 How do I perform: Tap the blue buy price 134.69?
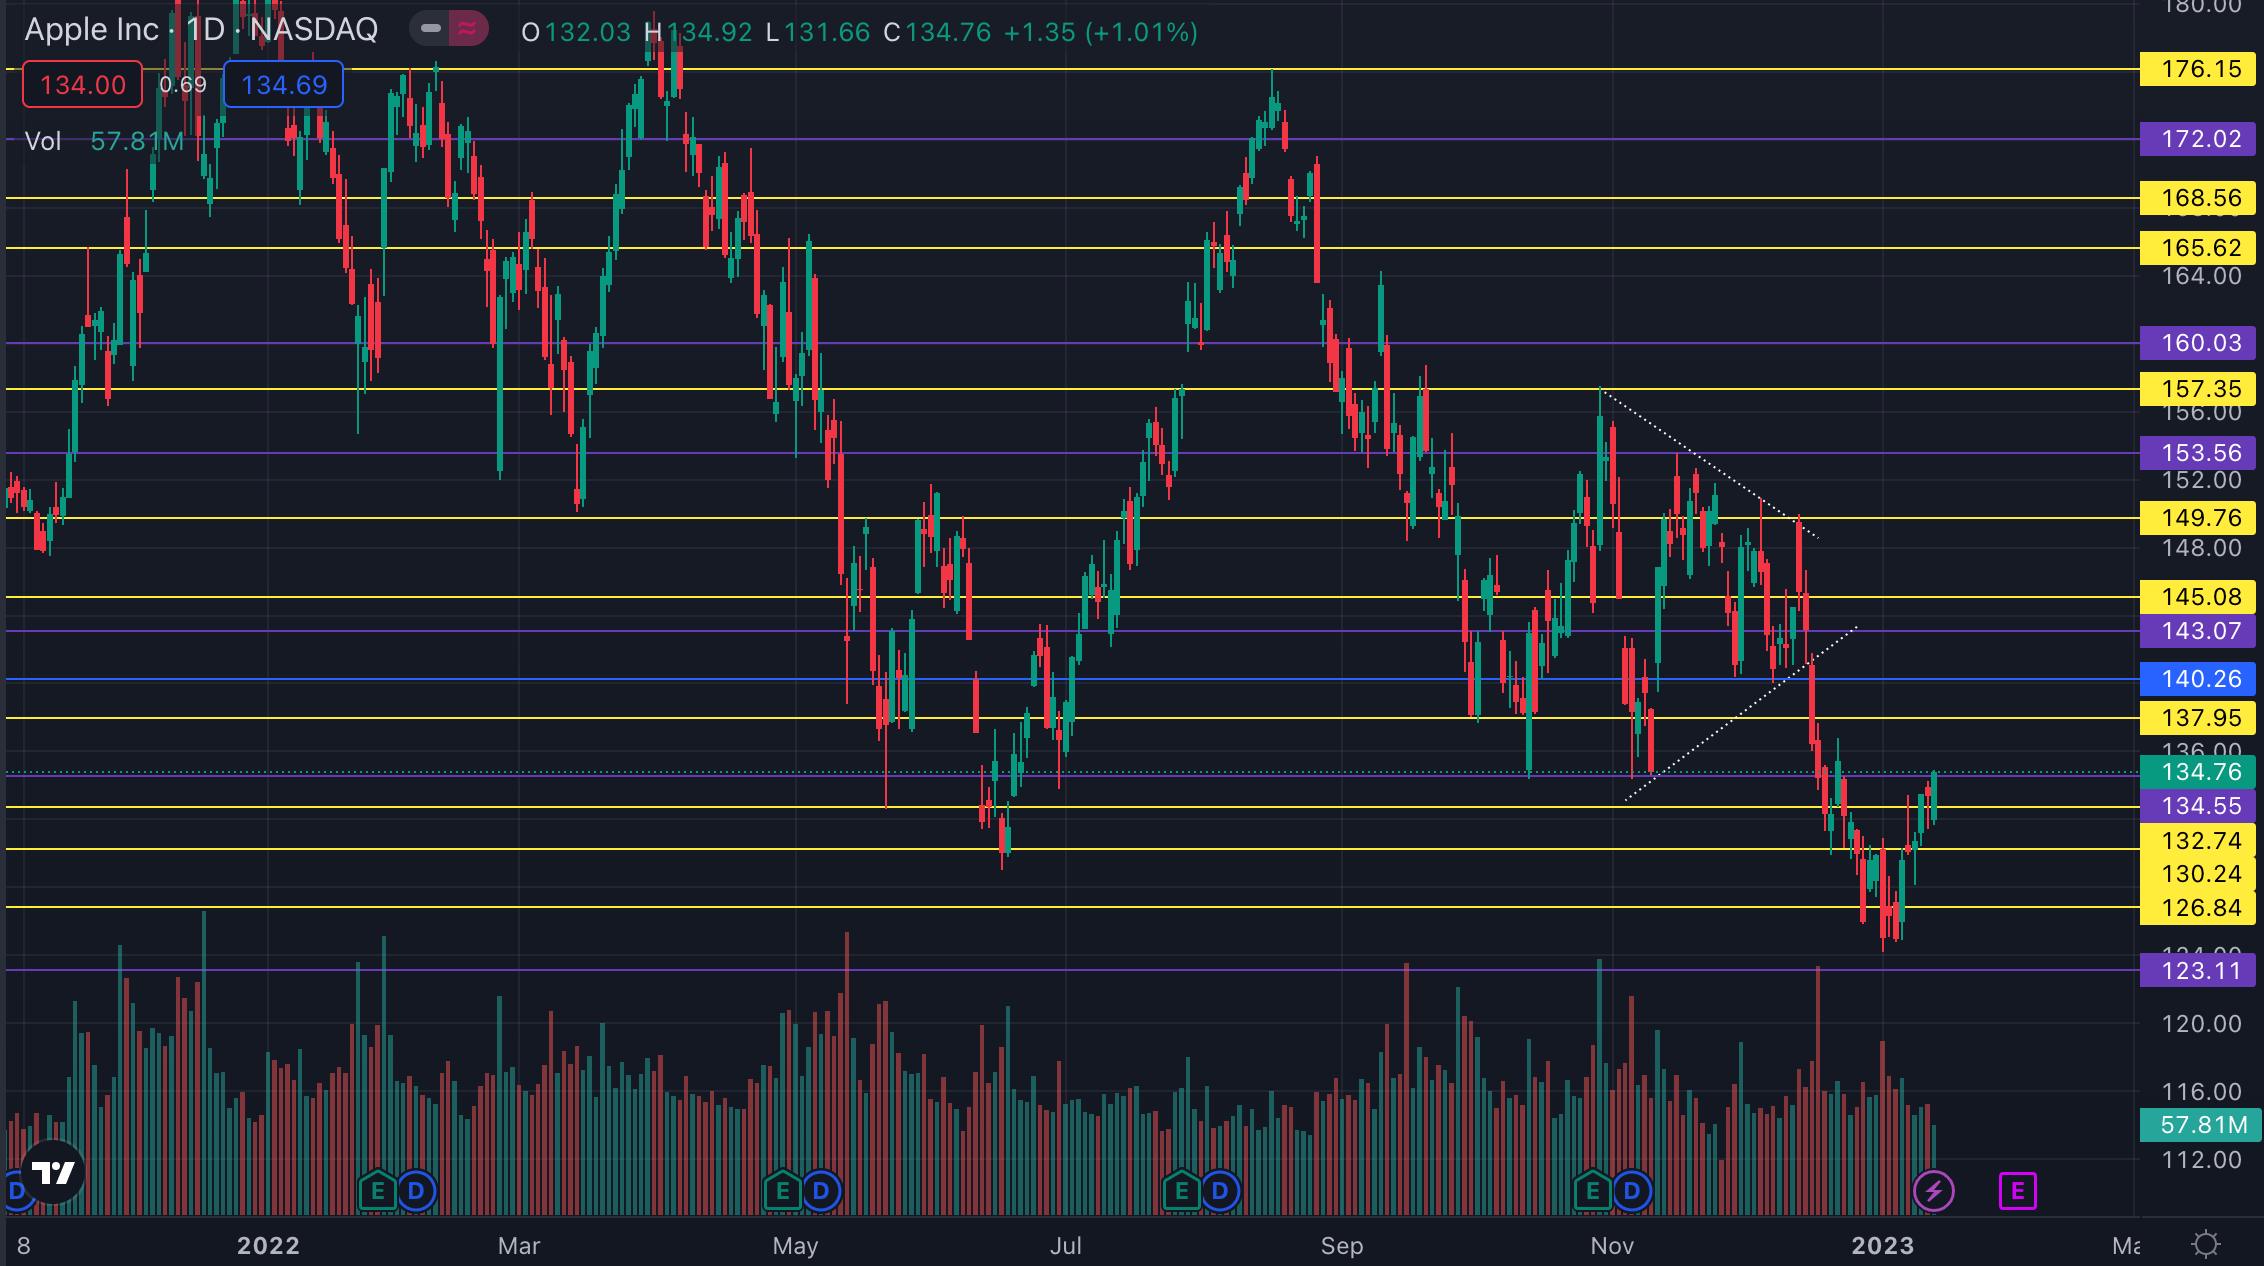pos(284,85)
